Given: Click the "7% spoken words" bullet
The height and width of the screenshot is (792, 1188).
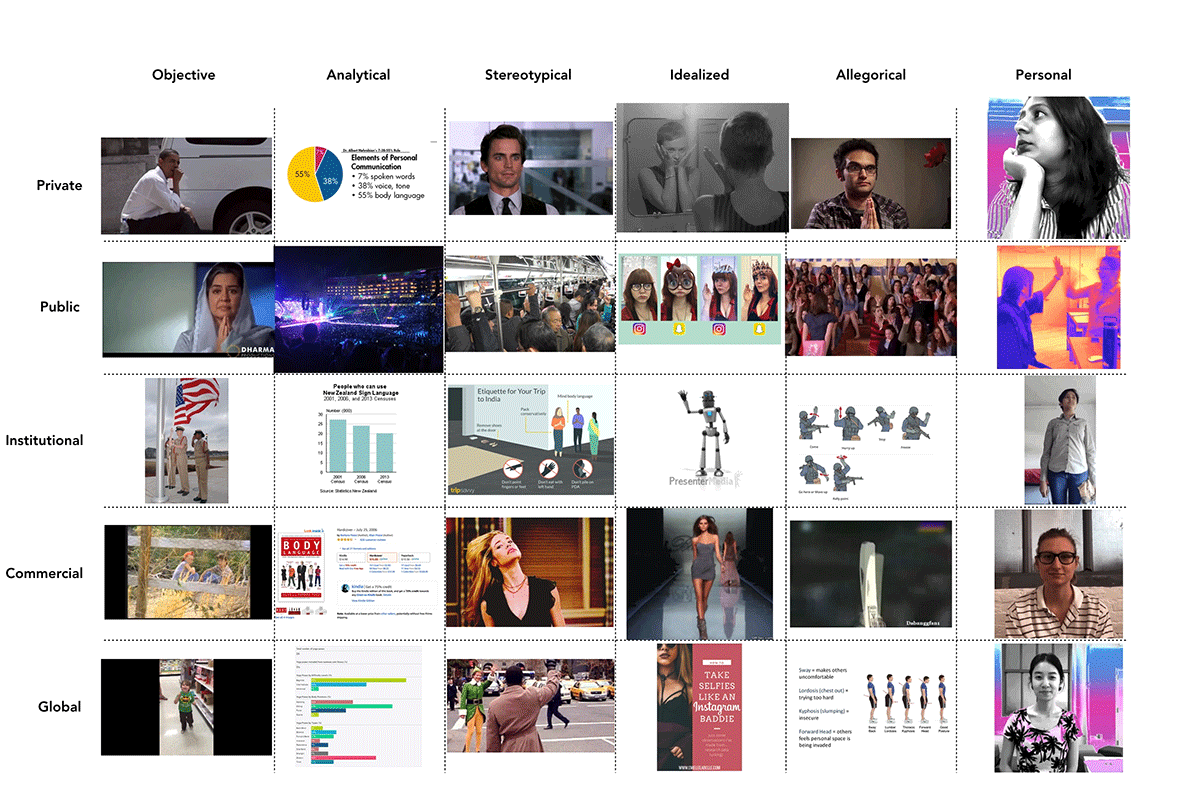Looking at the screenshot, I should [x=383, y=177].
